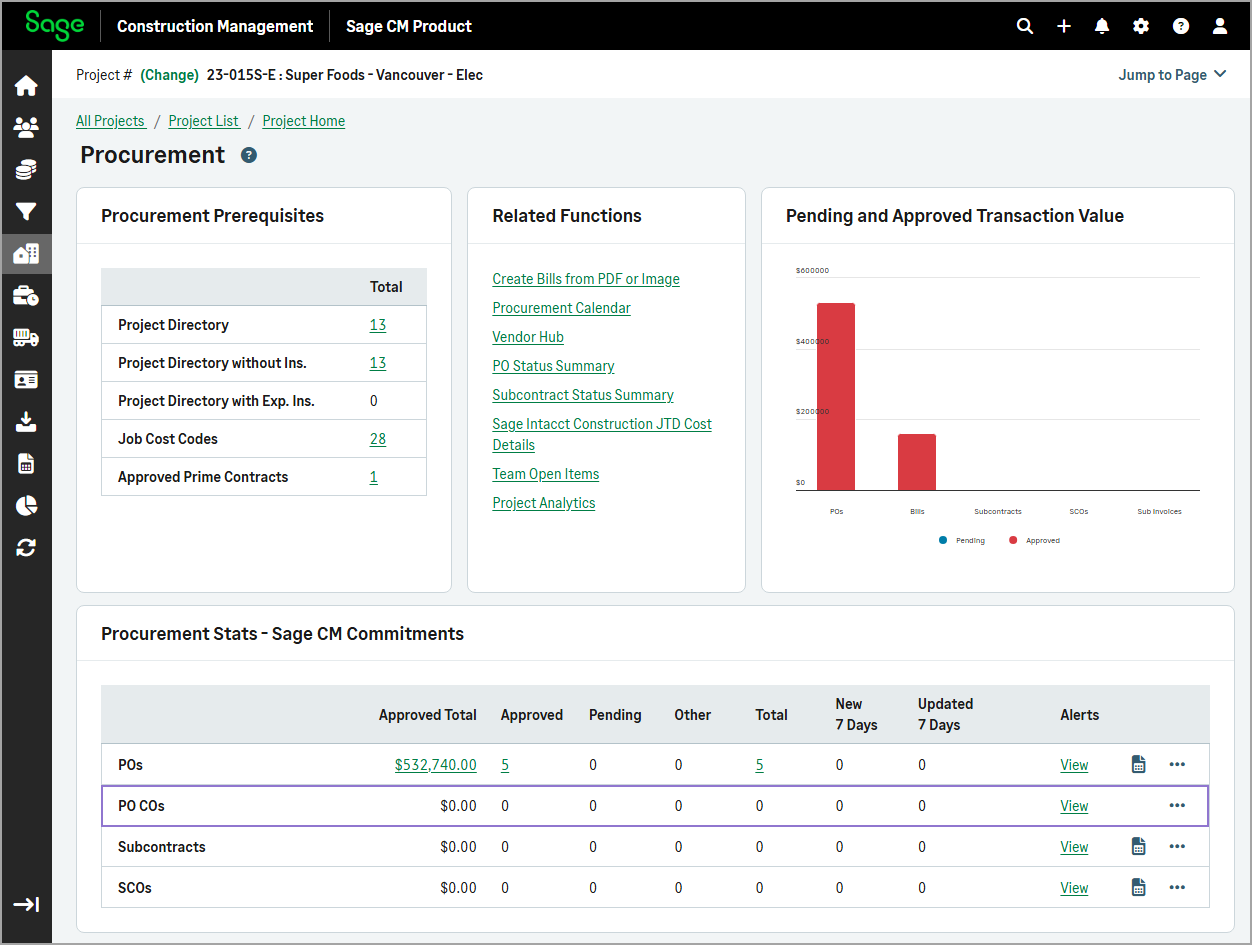Go to Project Home breadcrumb
This screenshot has height=945, width=1252.
coord(304,121)
